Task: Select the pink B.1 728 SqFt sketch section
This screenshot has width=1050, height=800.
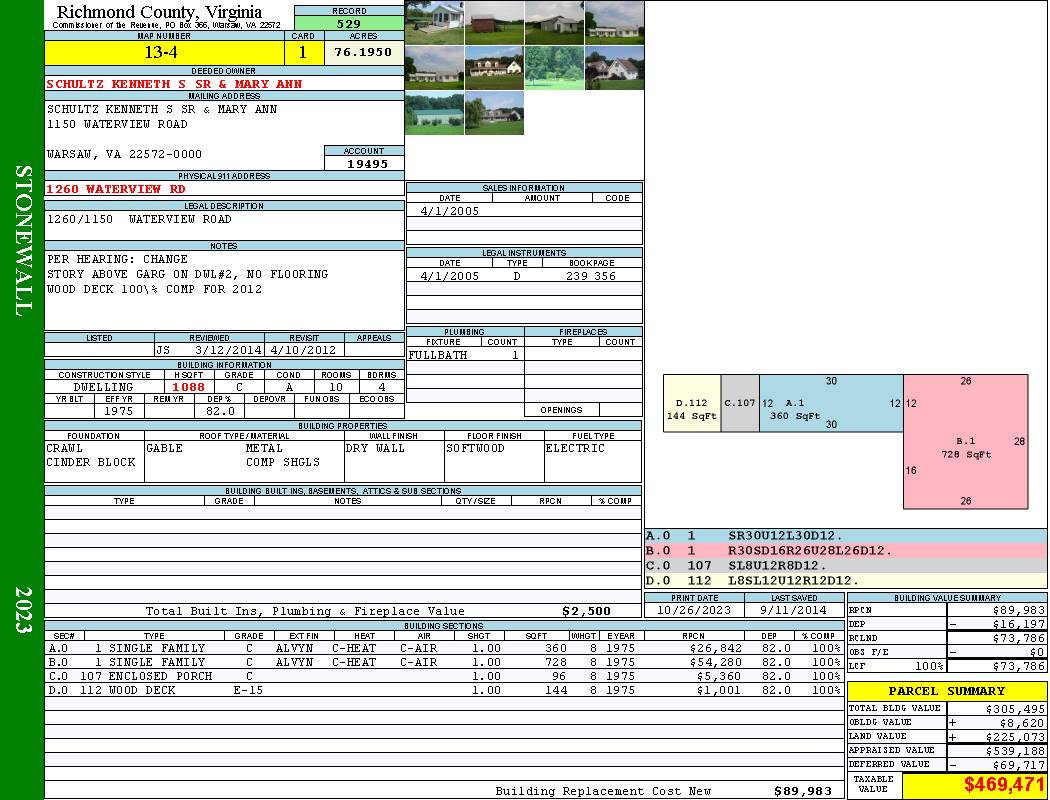Action: [965, 441]
